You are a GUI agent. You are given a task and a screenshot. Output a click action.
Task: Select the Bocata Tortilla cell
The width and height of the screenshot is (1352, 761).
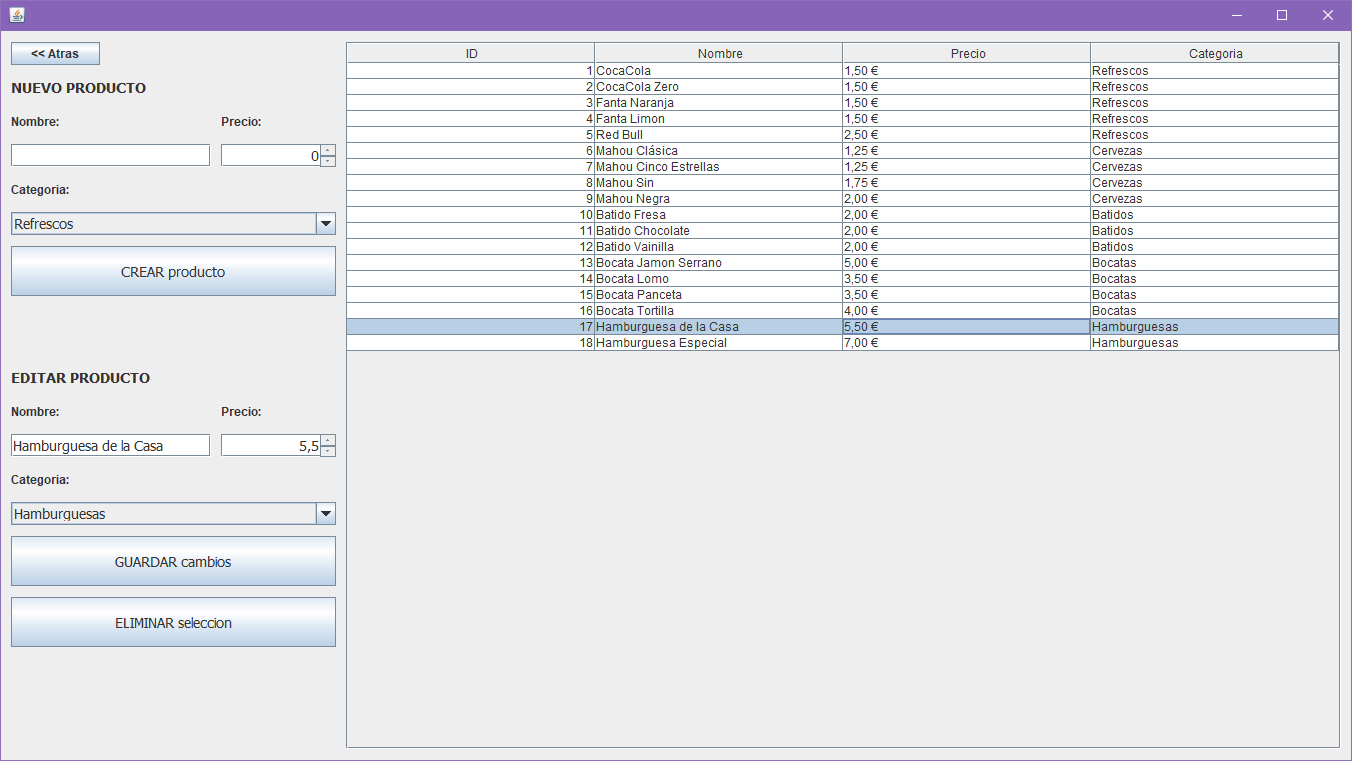coord(719,311)
